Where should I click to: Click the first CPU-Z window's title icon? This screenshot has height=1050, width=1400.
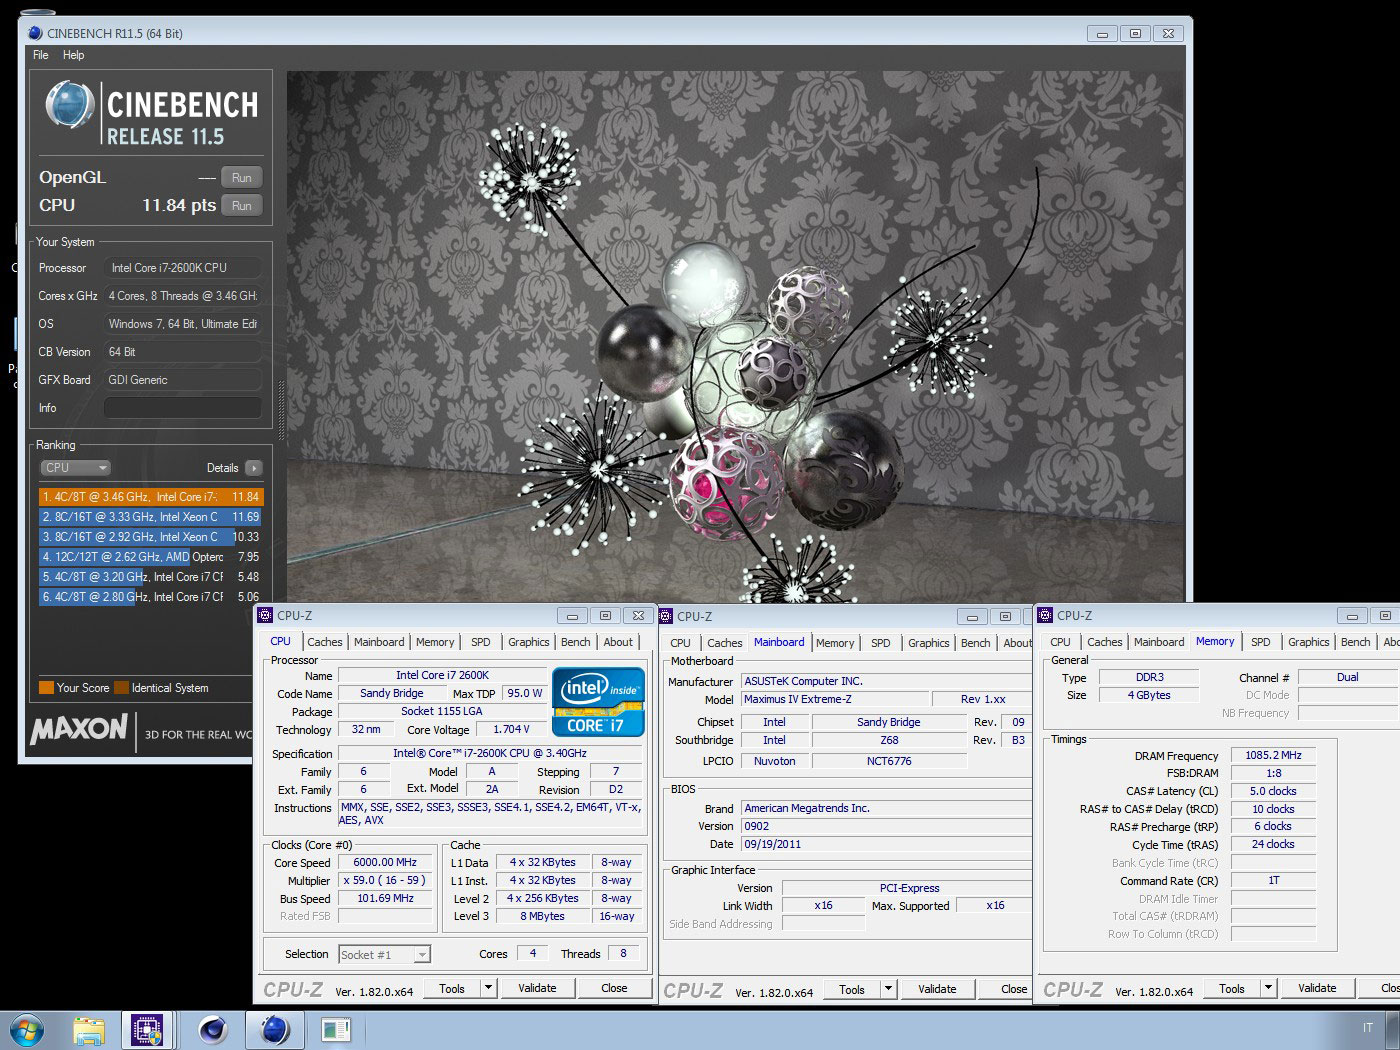(265, 616)
